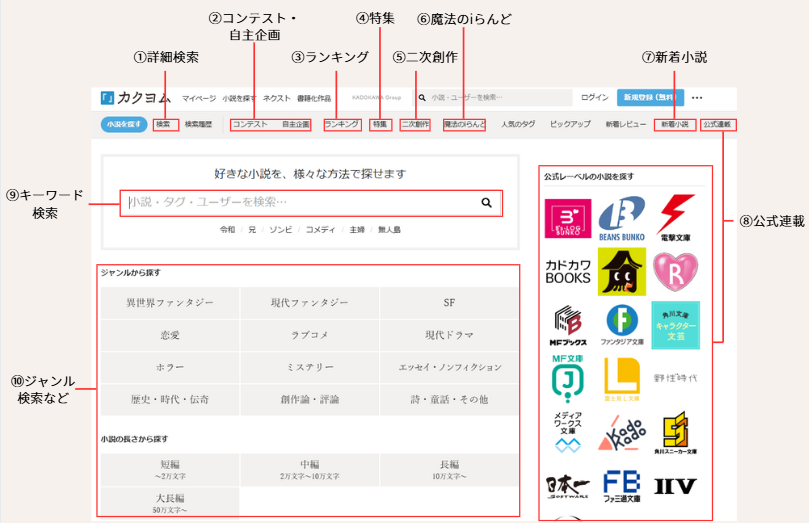Select the 新着小説 navigation tab
The image size is (809, 523).
674,125
